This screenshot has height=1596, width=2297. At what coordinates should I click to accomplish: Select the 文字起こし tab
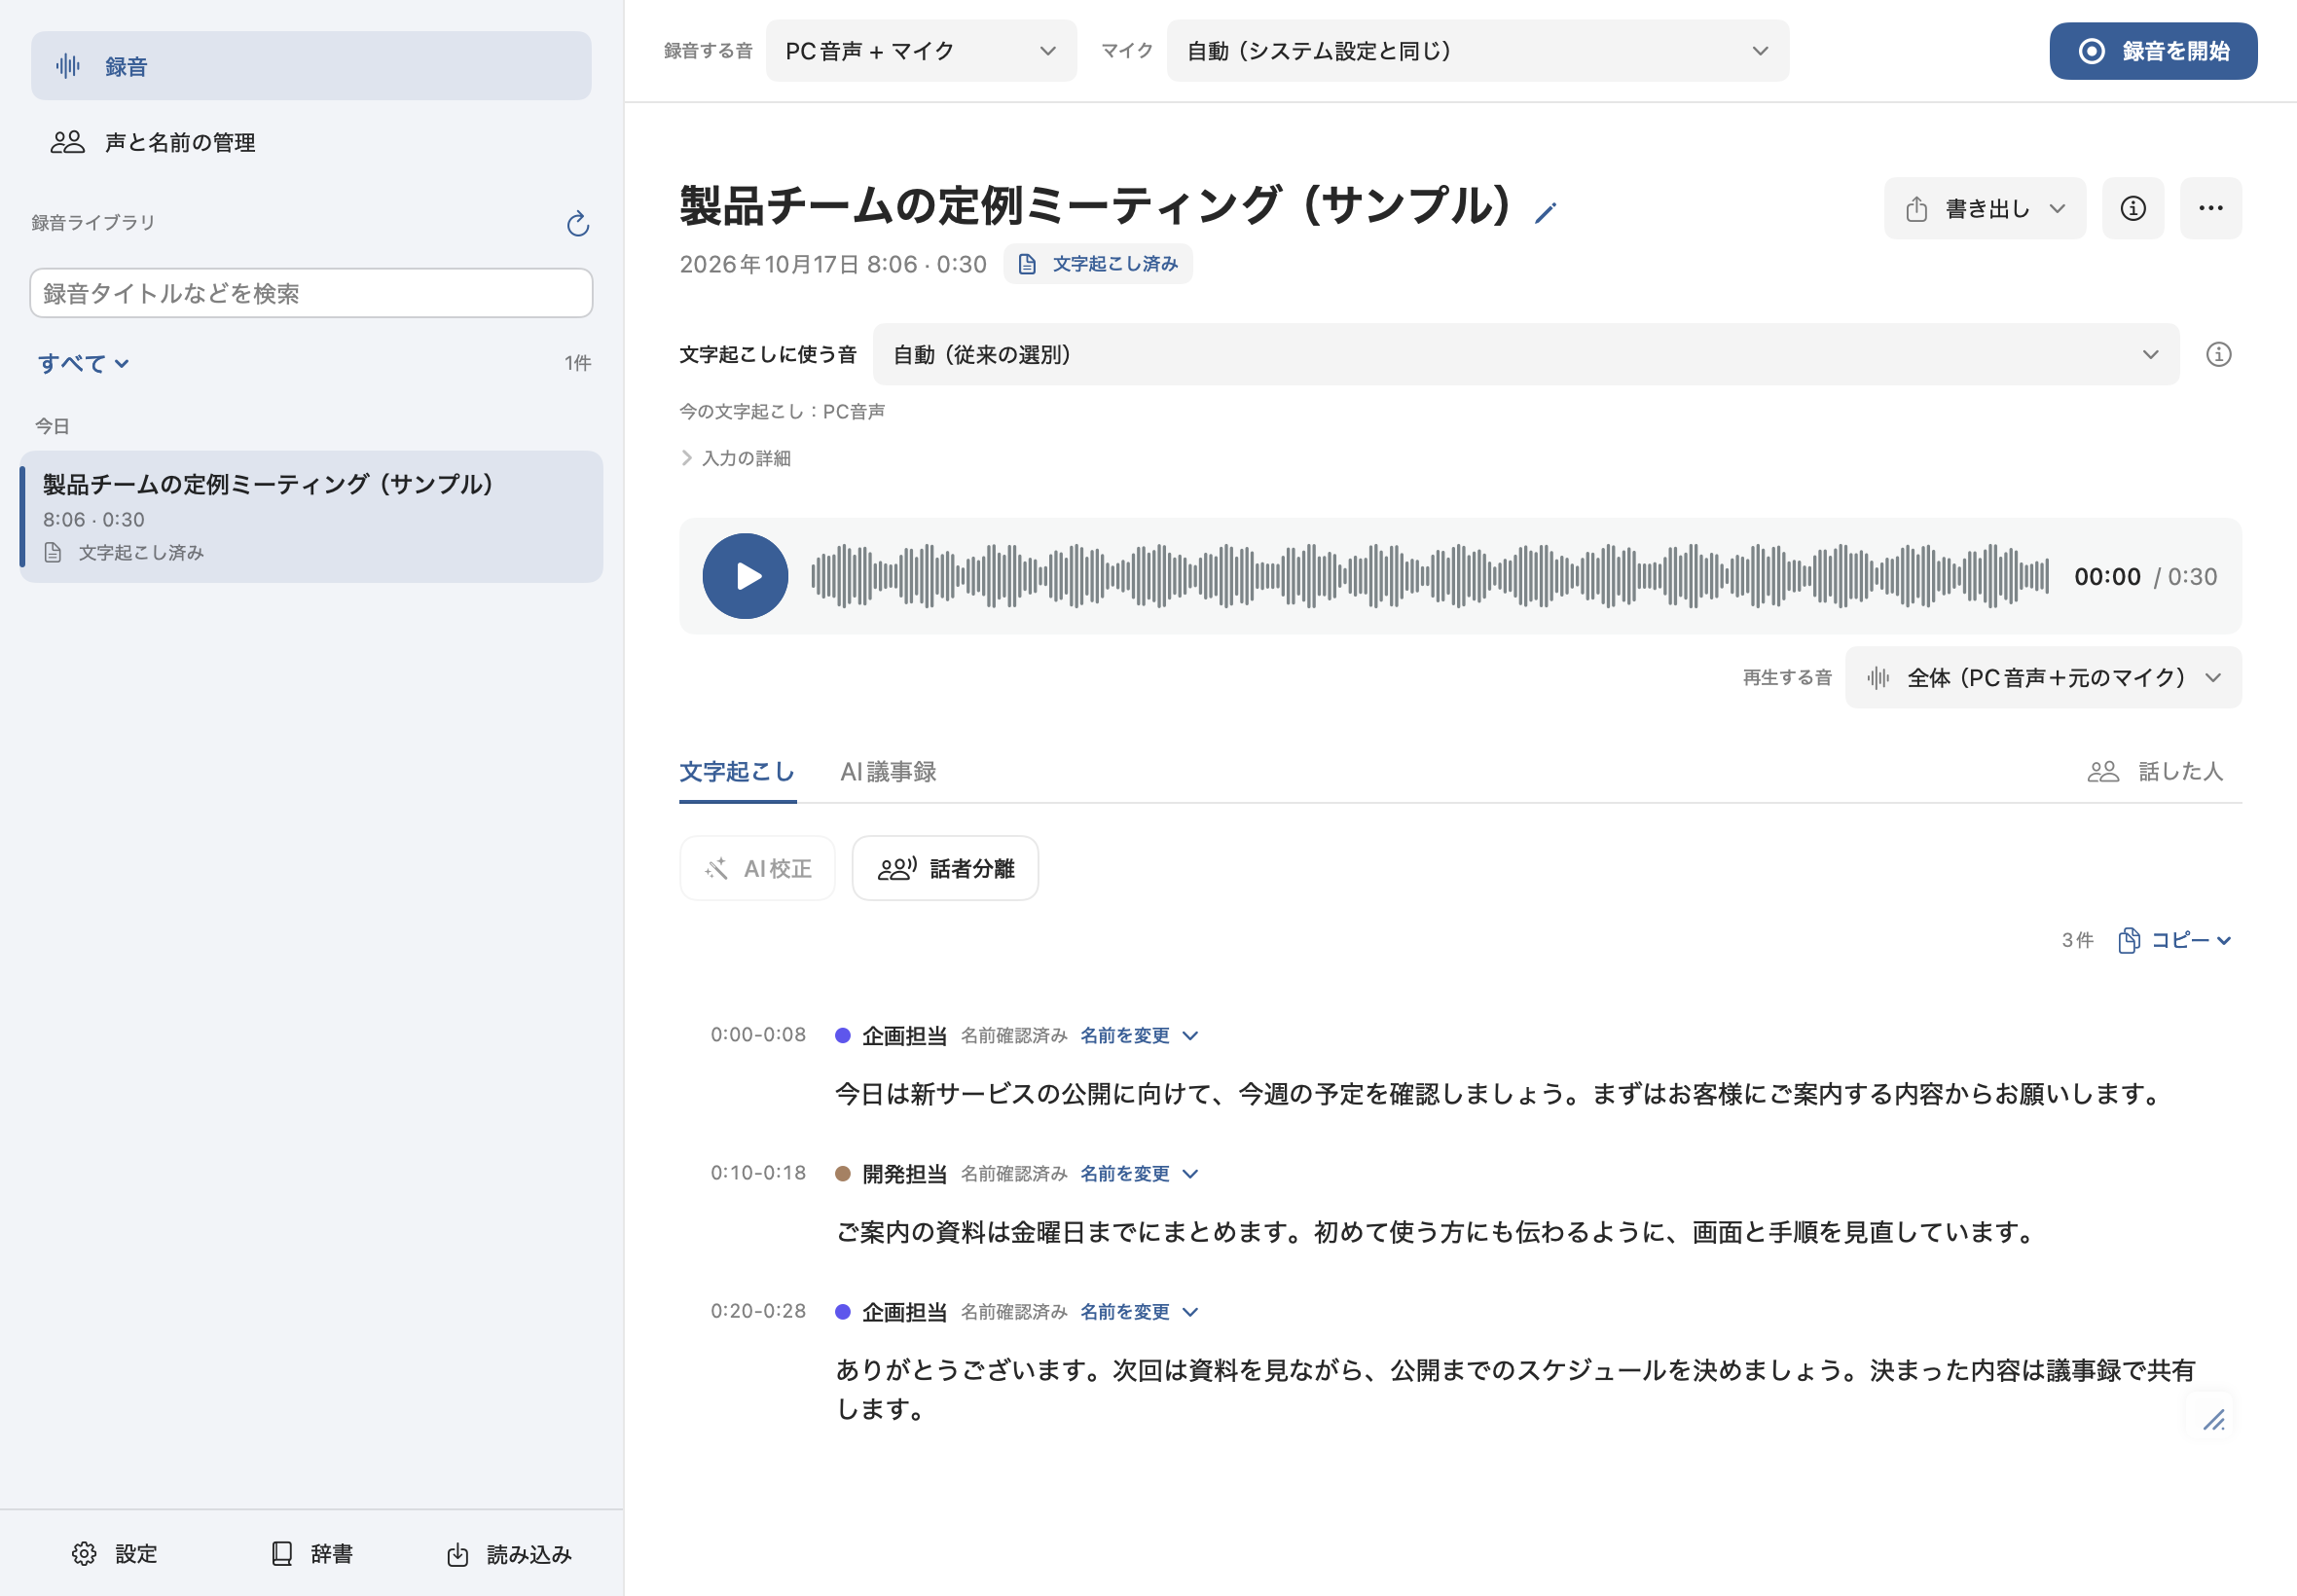click(737, 771)
